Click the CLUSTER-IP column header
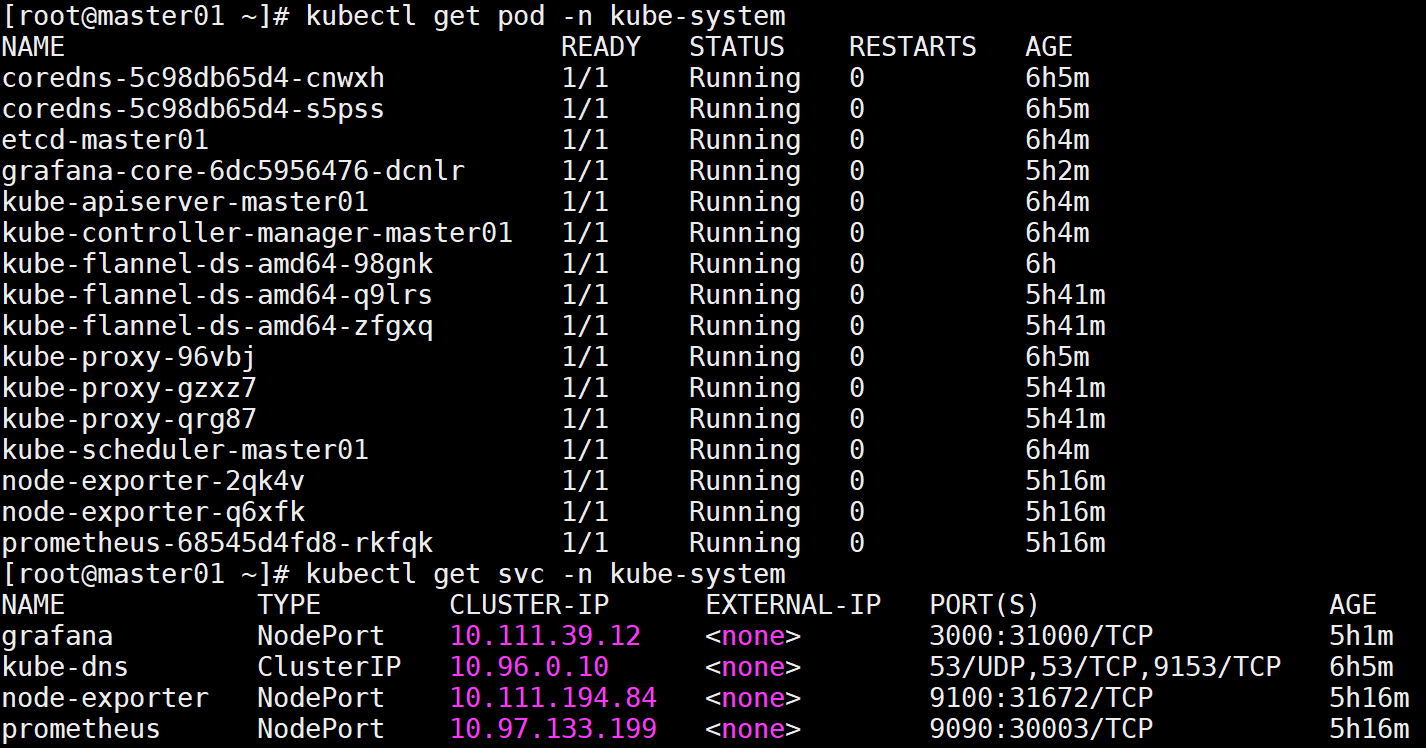Screen dimensions: 1426x748 tap(529, 605)
